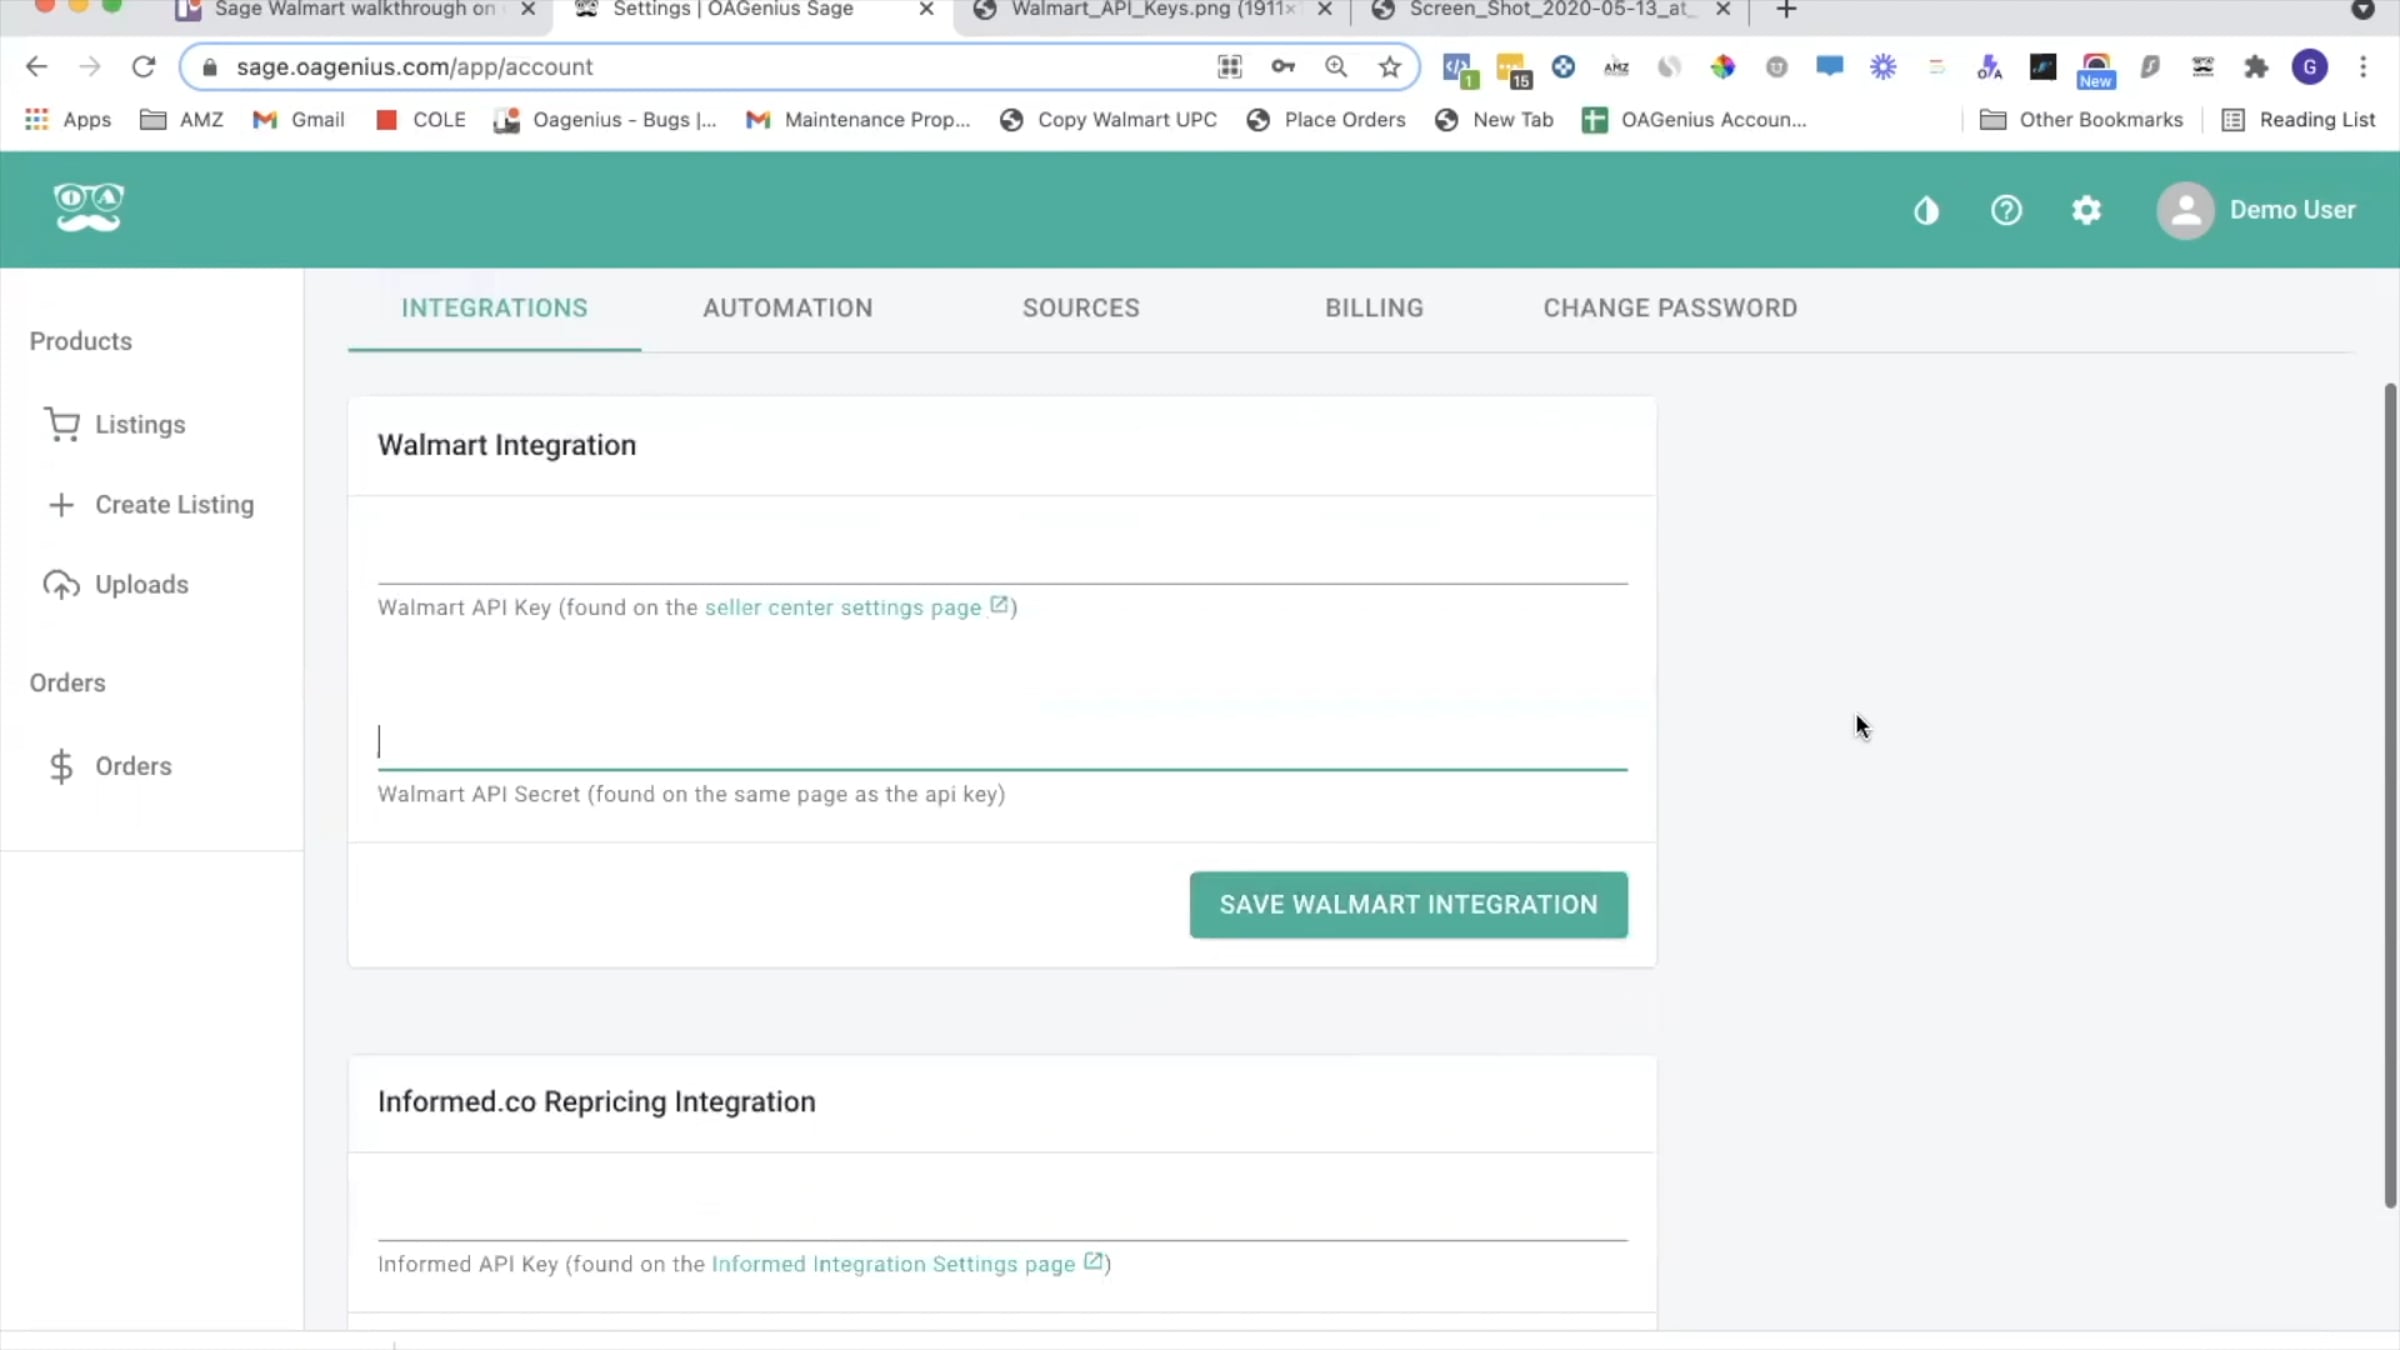Select Create Listing in sidebar
The width and height of the screenshot is (2400, 1350).
(x=174, y=505)
